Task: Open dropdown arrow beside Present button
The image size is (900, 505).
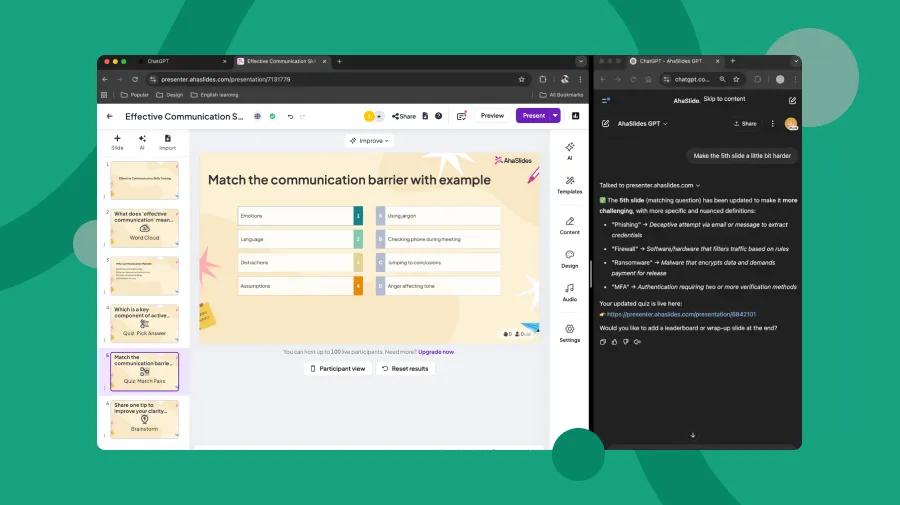Action: (x=555, y=116)
